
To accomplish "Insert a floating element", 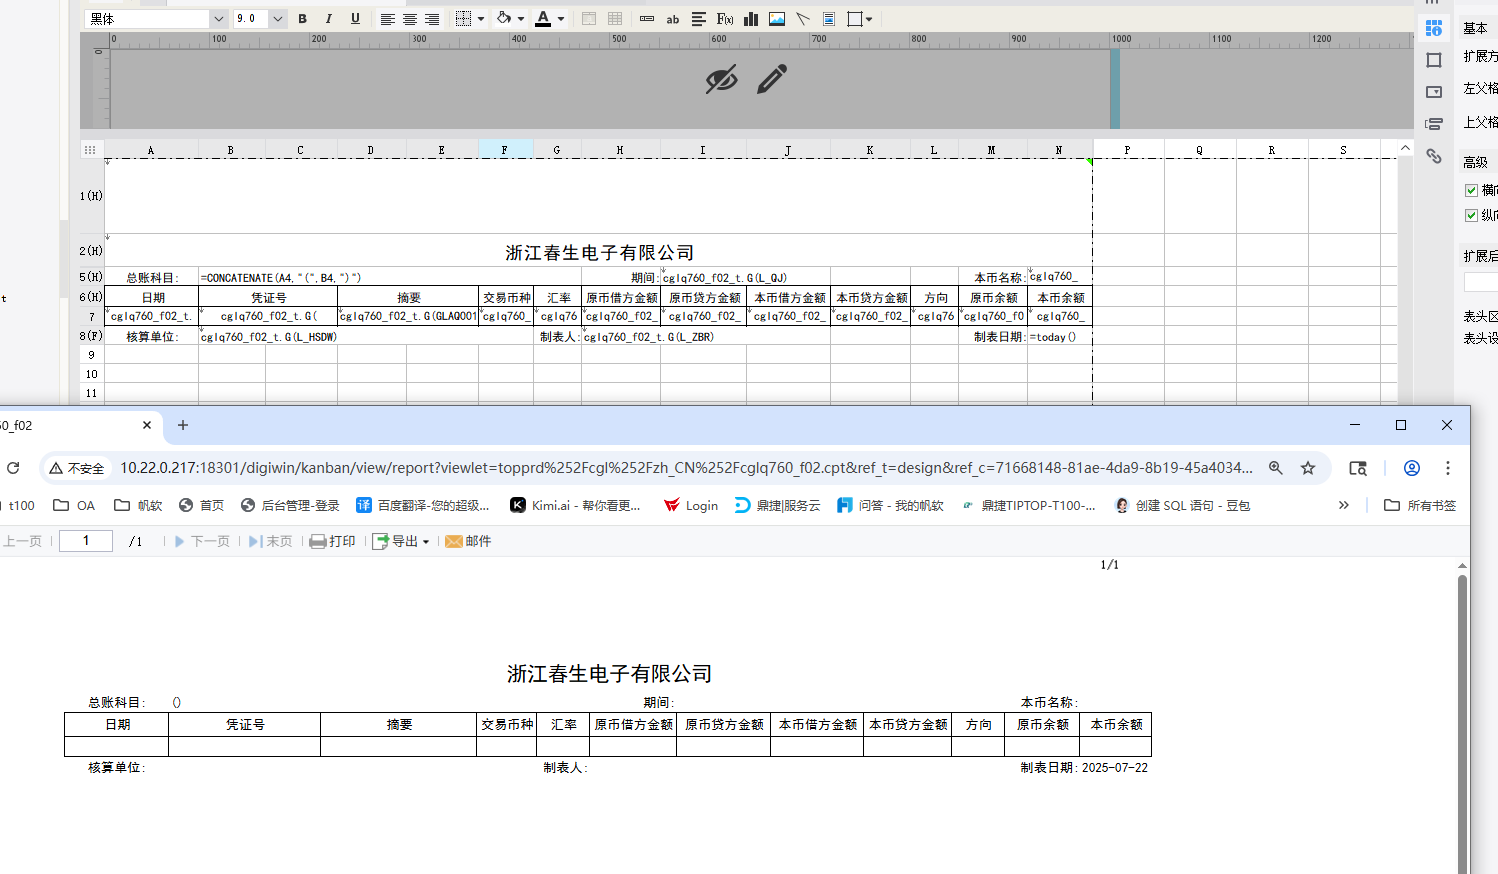I will point(855,19).
